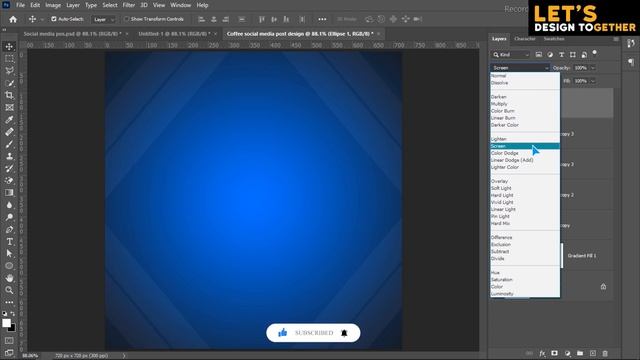Image resolution: width=640 pixels, height=360 pixels.
Task: Switch to the Character panel tab
Action: point(524,39)
